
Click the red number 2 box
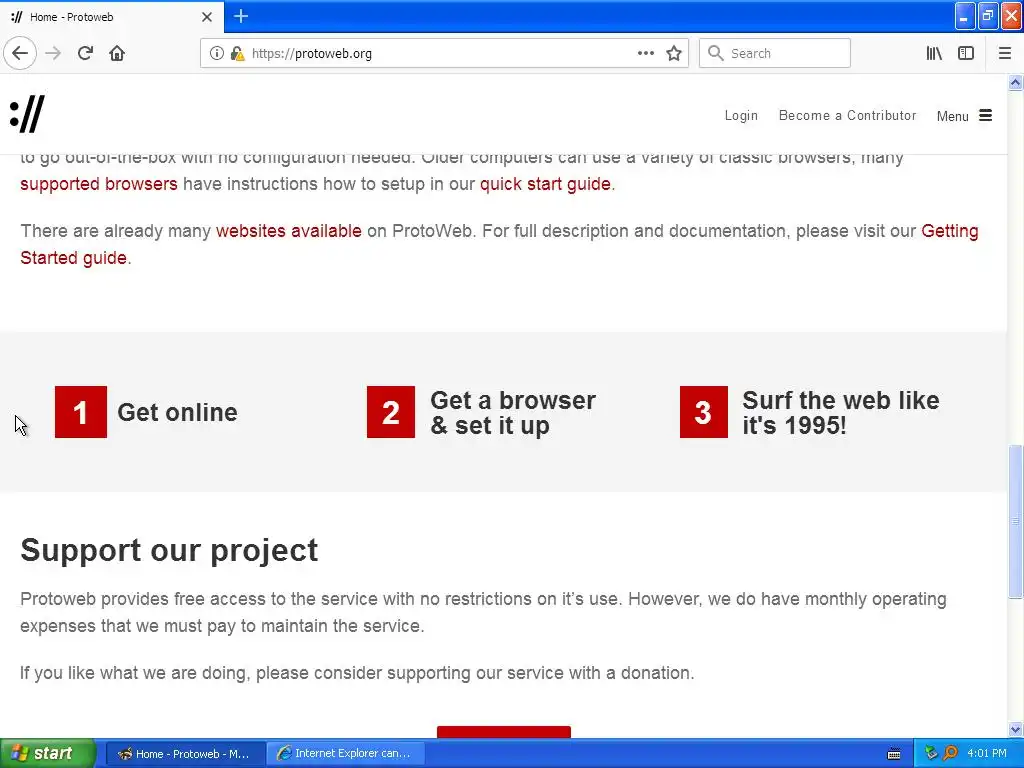coord(391,412)
